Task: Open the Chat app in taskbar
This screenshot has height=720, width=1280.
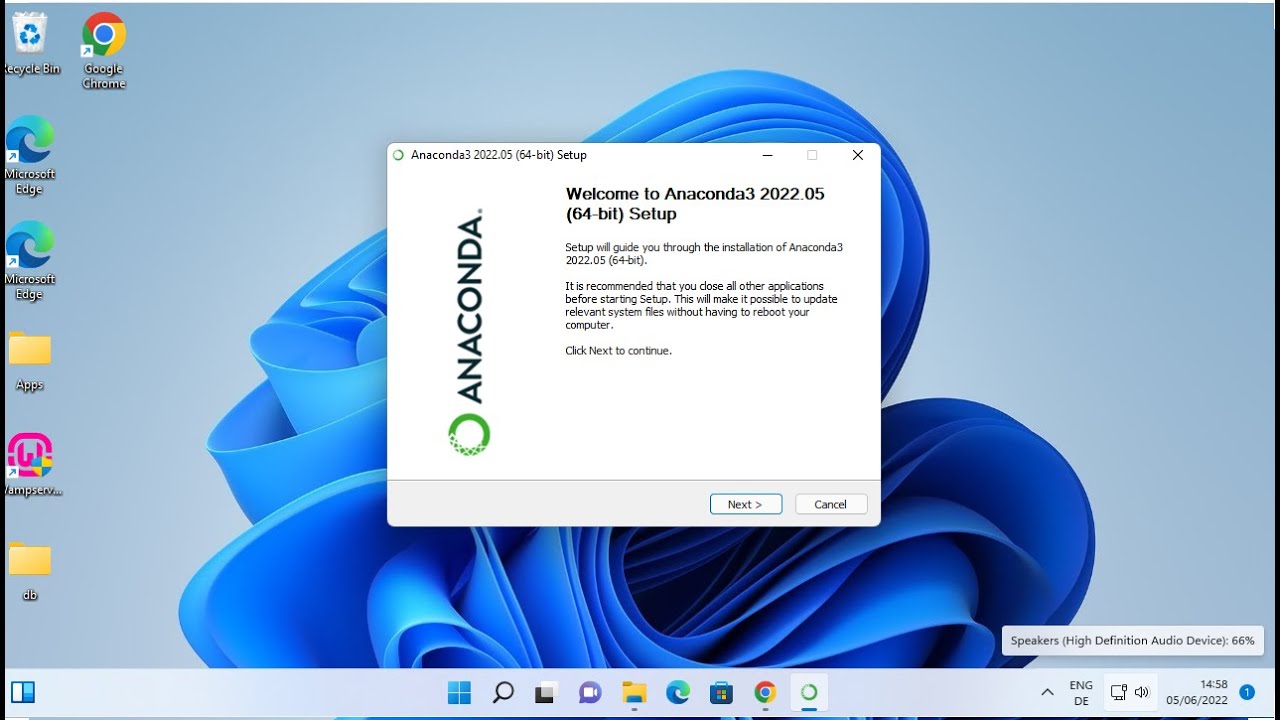Action: 590,692
